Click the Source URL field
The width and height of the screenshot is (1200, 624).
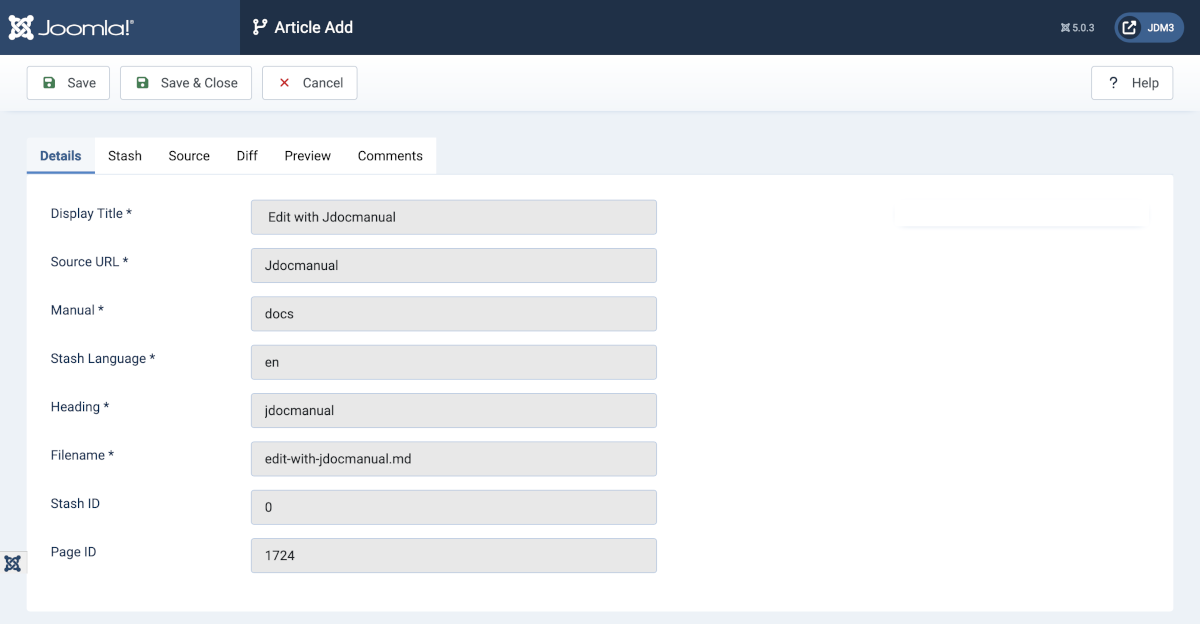[454, 265]
